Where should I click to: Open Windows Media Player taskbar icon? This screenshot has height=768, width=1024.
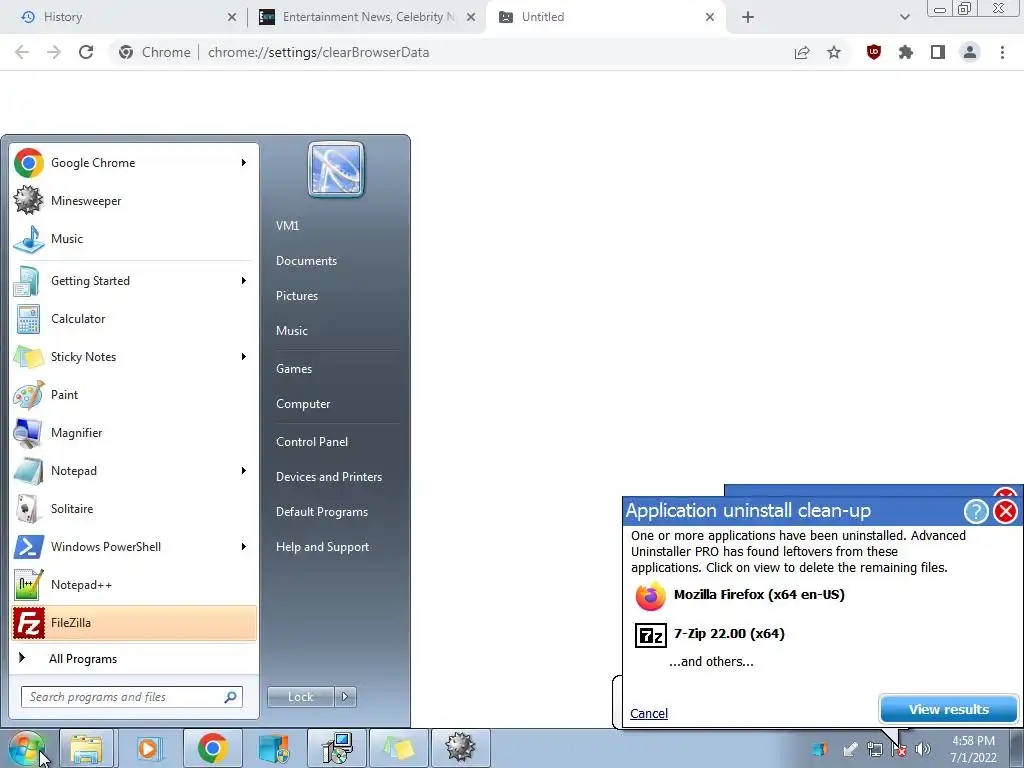[x=148, y=748]
